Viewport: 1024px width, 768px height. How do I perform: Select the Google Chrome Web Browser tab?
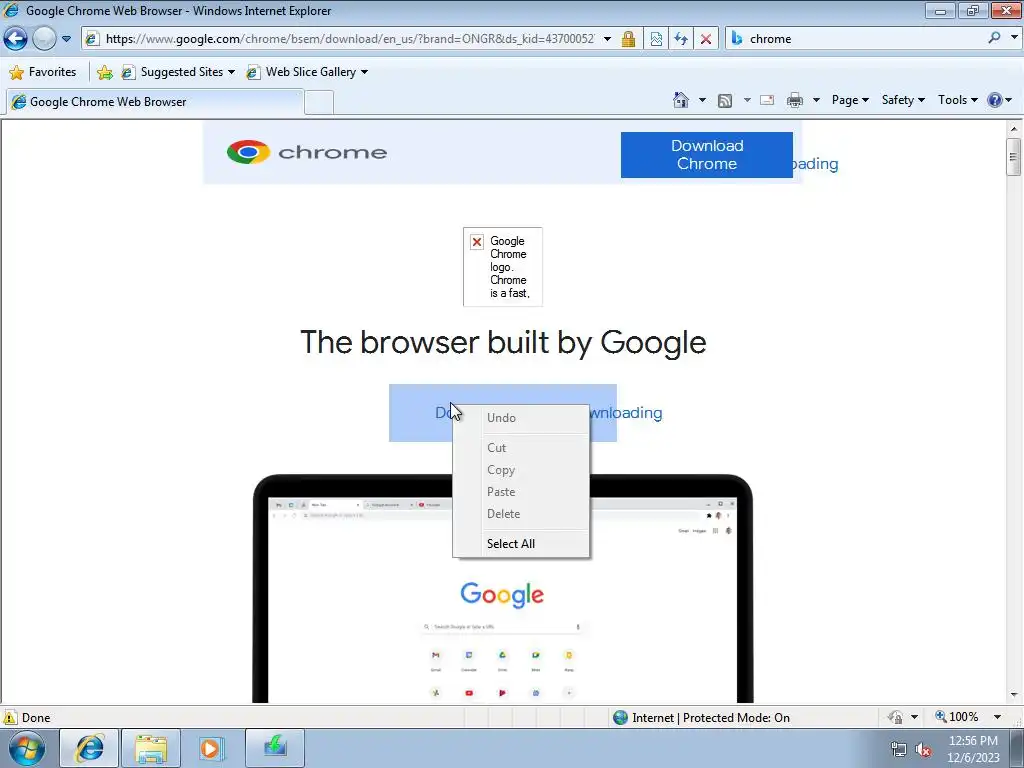[x=155, y=102]
